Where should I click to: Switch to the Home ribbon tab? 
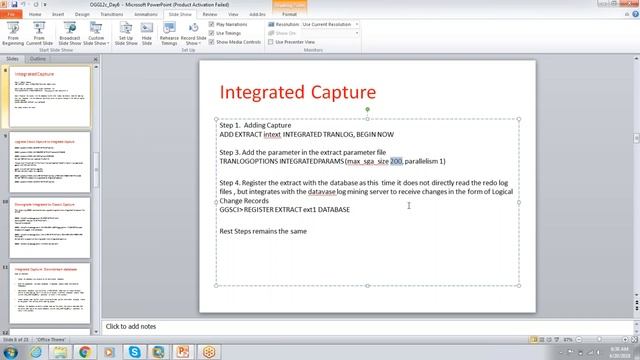[x=35, y=14]
